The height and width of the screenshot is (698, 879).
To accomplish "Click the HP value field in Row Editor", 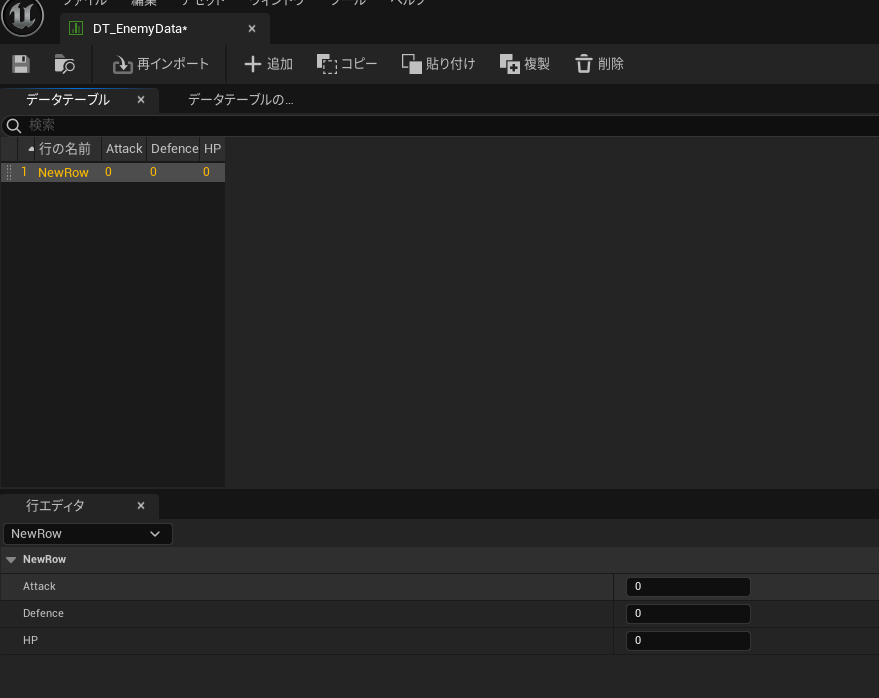I will click(688, 640).
